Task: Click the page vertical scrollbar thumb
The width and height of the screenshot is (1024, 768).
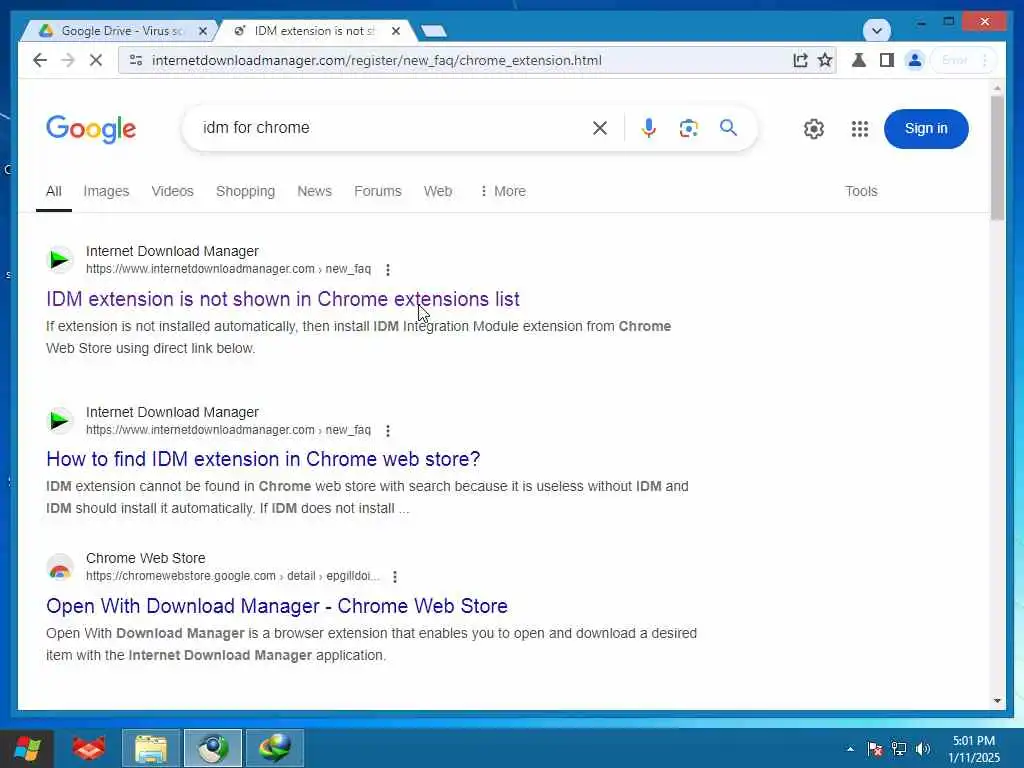Action: click(x=997, y=157)
